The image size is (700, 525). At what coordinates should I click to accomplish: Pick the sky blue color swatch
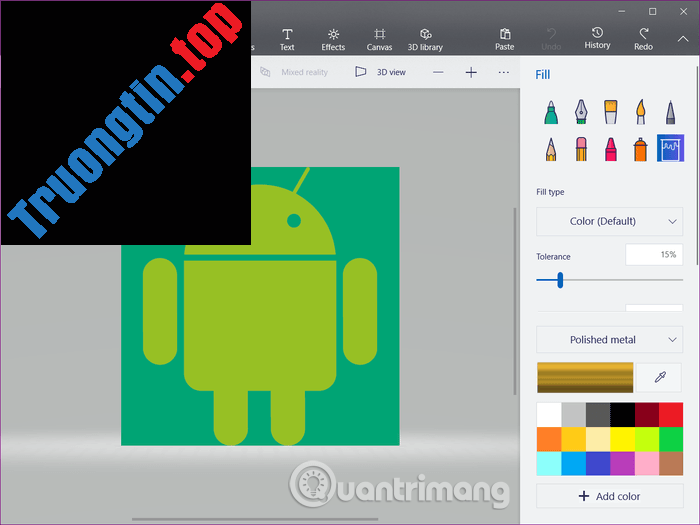573,463
